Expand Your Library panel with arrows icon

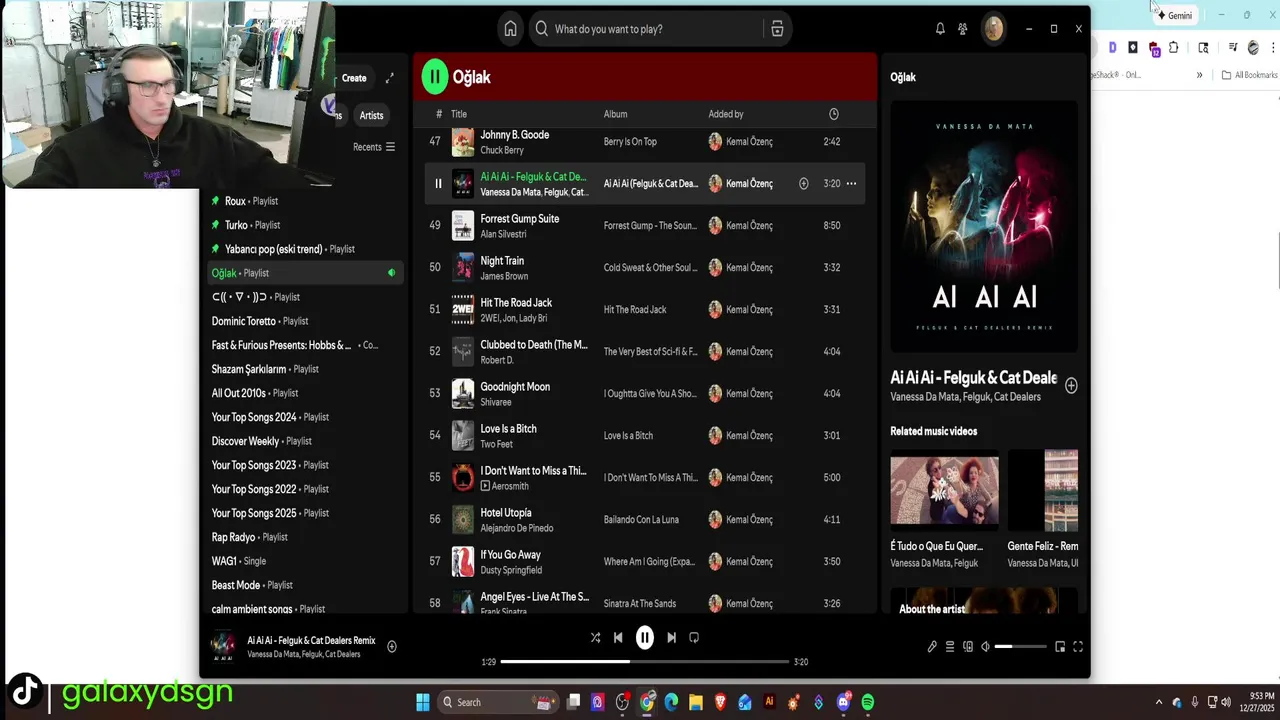click(x=390, y=78)
